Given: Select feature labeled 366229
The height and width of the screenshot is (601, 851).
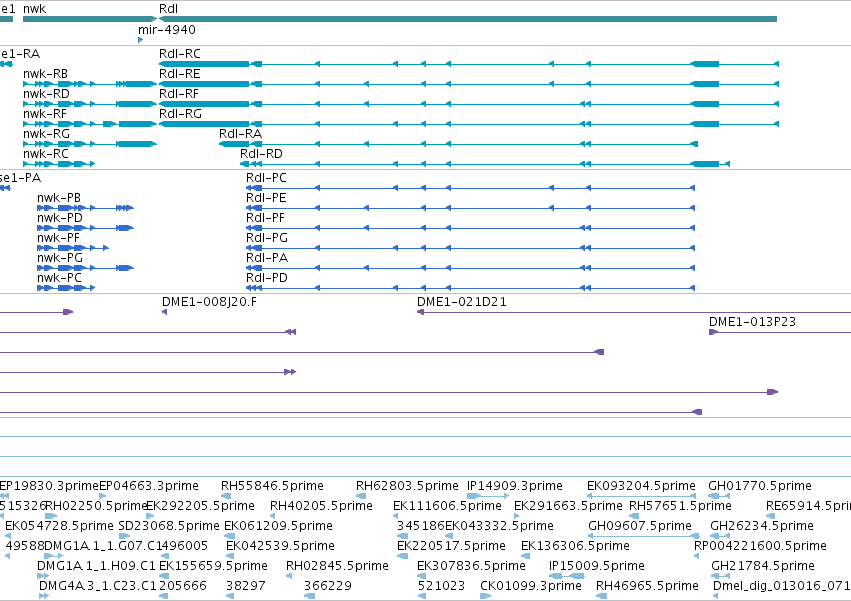Looking at the screenshot, I should click(x=328, y=586).
